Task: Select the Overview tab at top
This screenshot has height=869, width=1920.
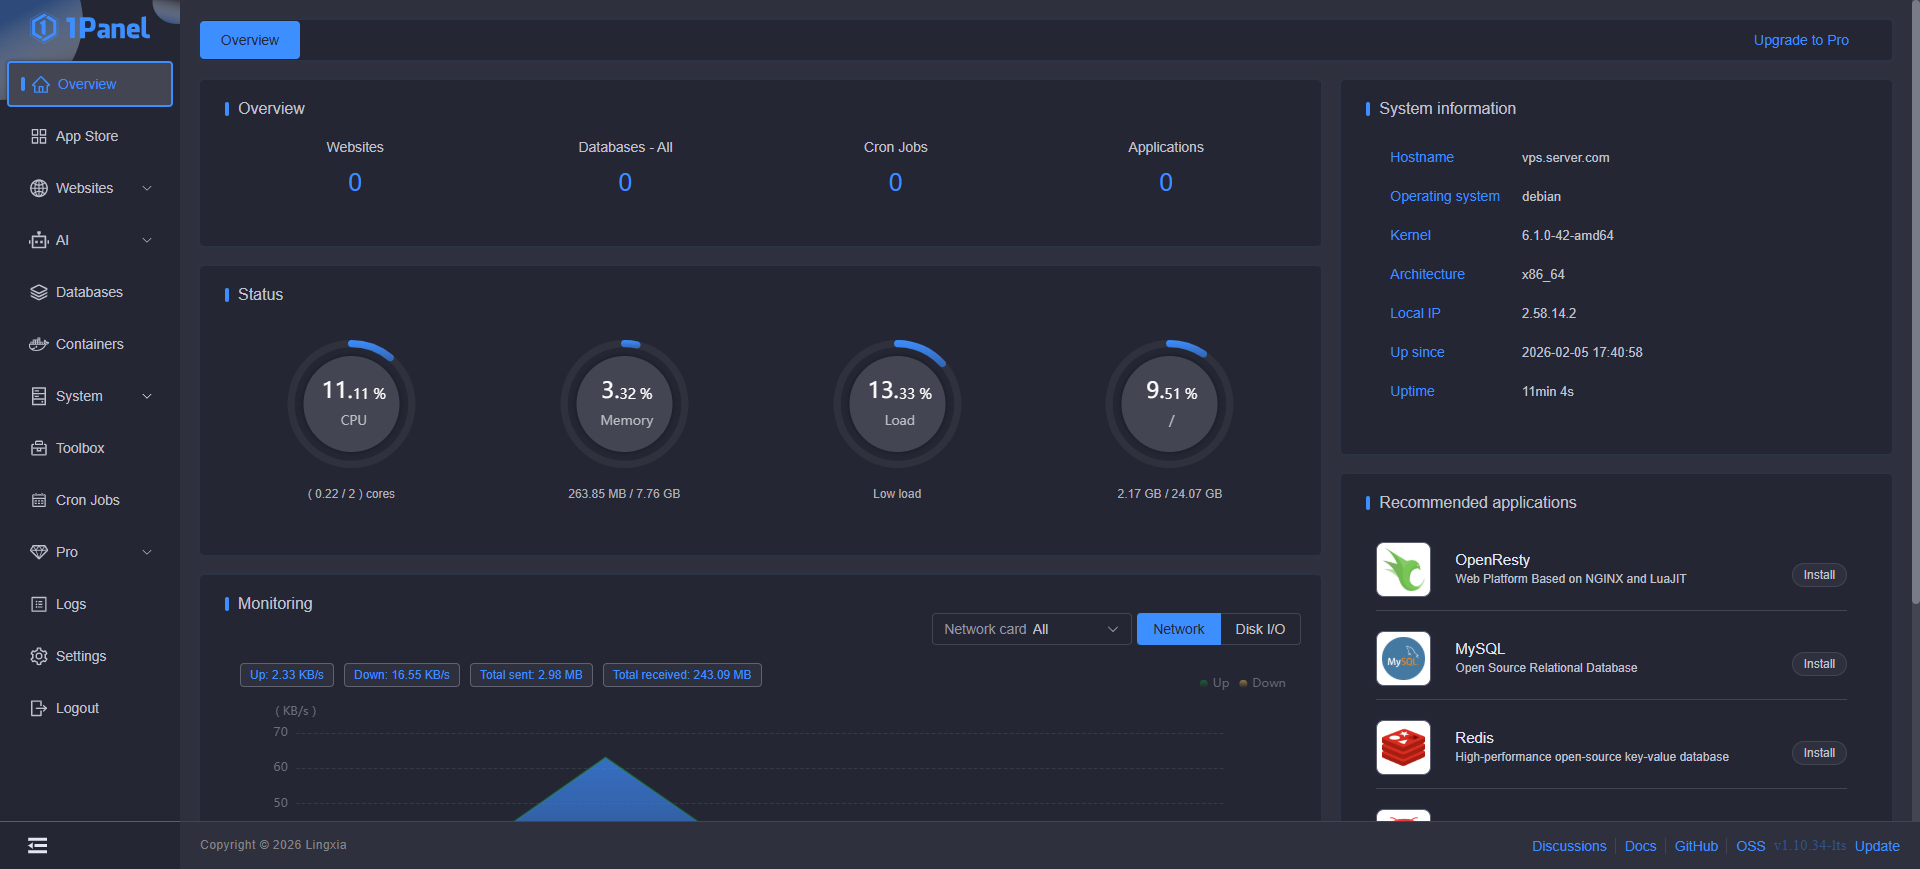Action: tap(250, 40)
